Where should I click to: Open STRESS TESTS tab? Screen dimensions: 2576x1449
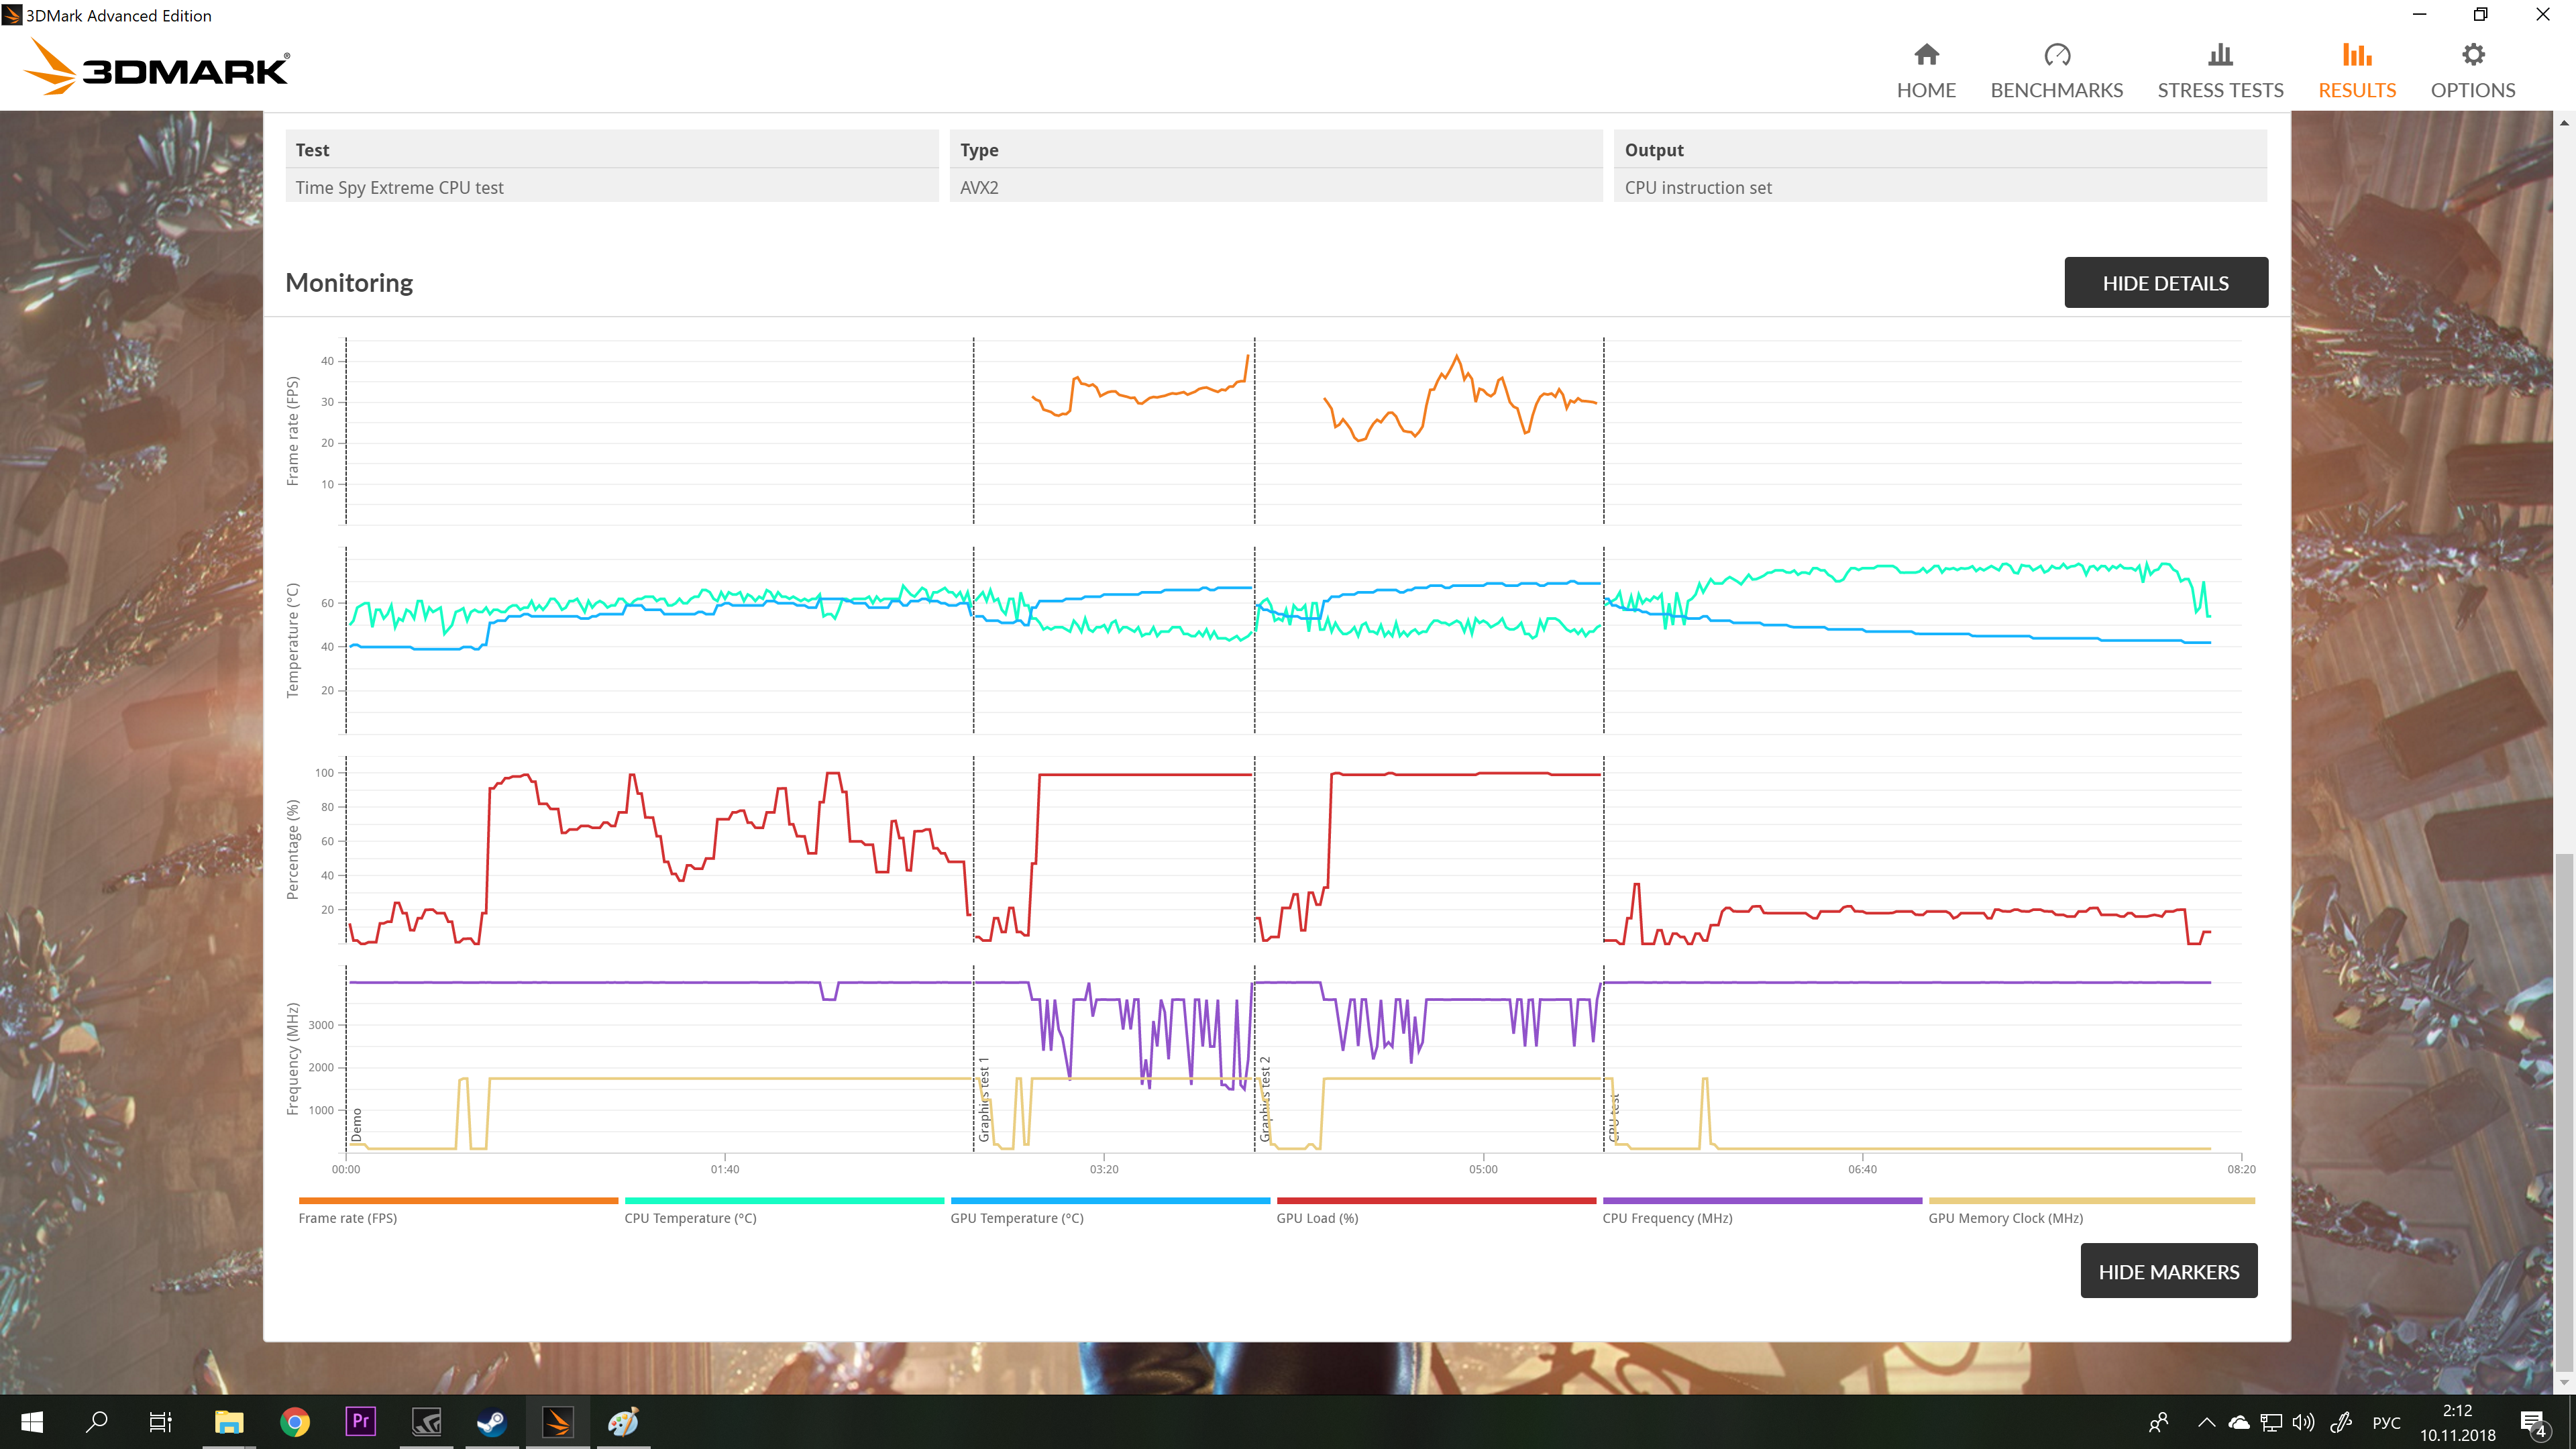(x=2220, y=71)
